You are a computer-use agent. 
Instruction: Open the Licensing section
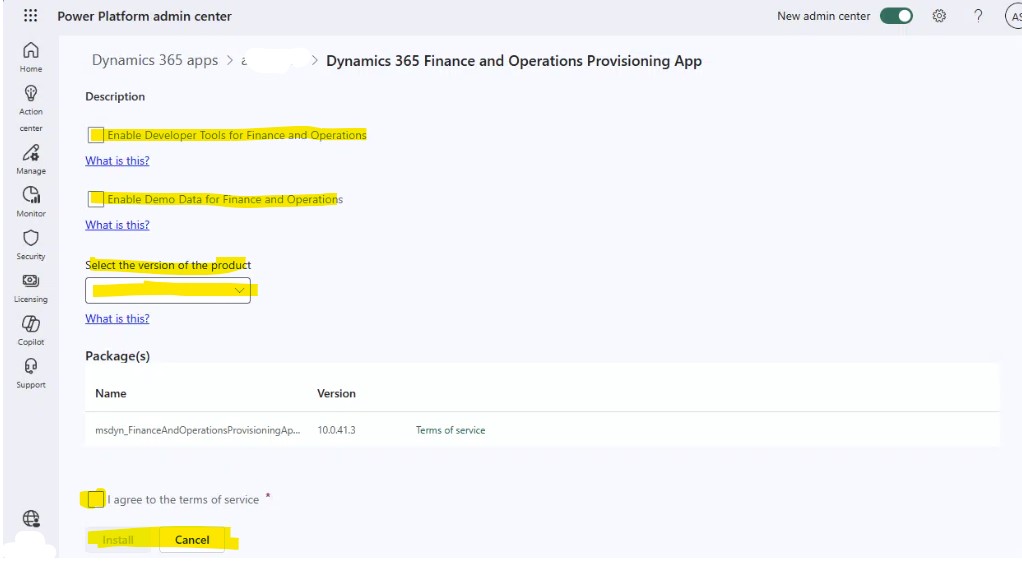click(31, 288)
